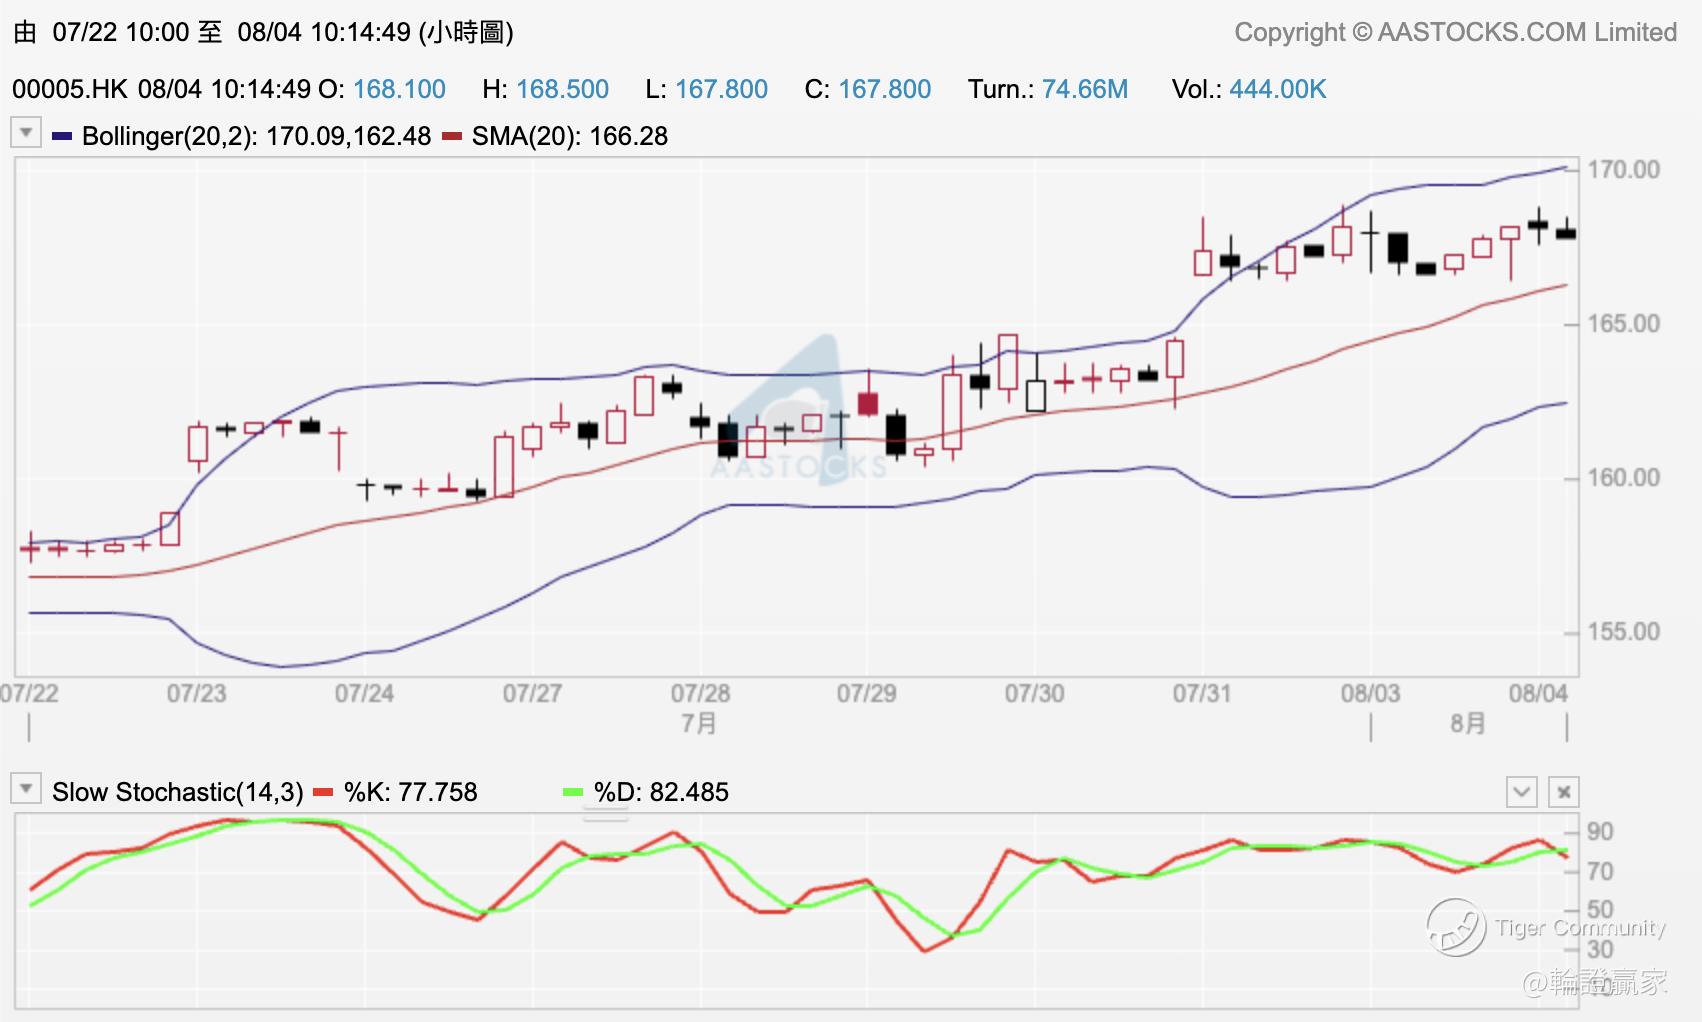1702x1022 pixels.
Task: Click the 155.00 price axis label
Action: tap(1624, 631)
